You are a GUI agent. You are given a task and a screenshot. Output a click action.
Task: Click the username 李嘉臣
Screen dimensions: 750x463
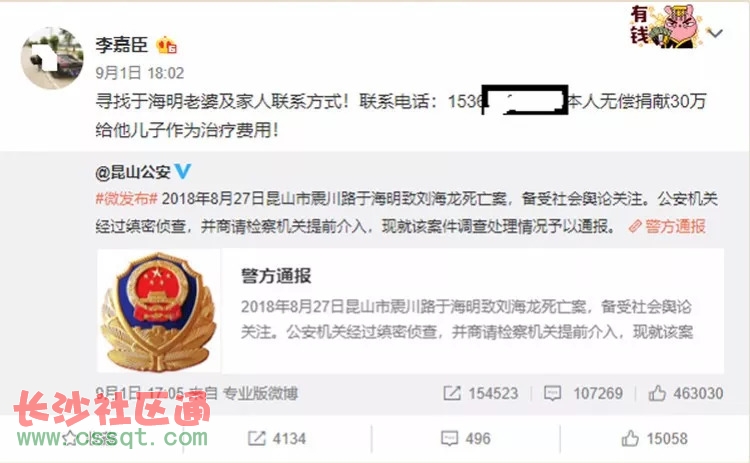121,45
